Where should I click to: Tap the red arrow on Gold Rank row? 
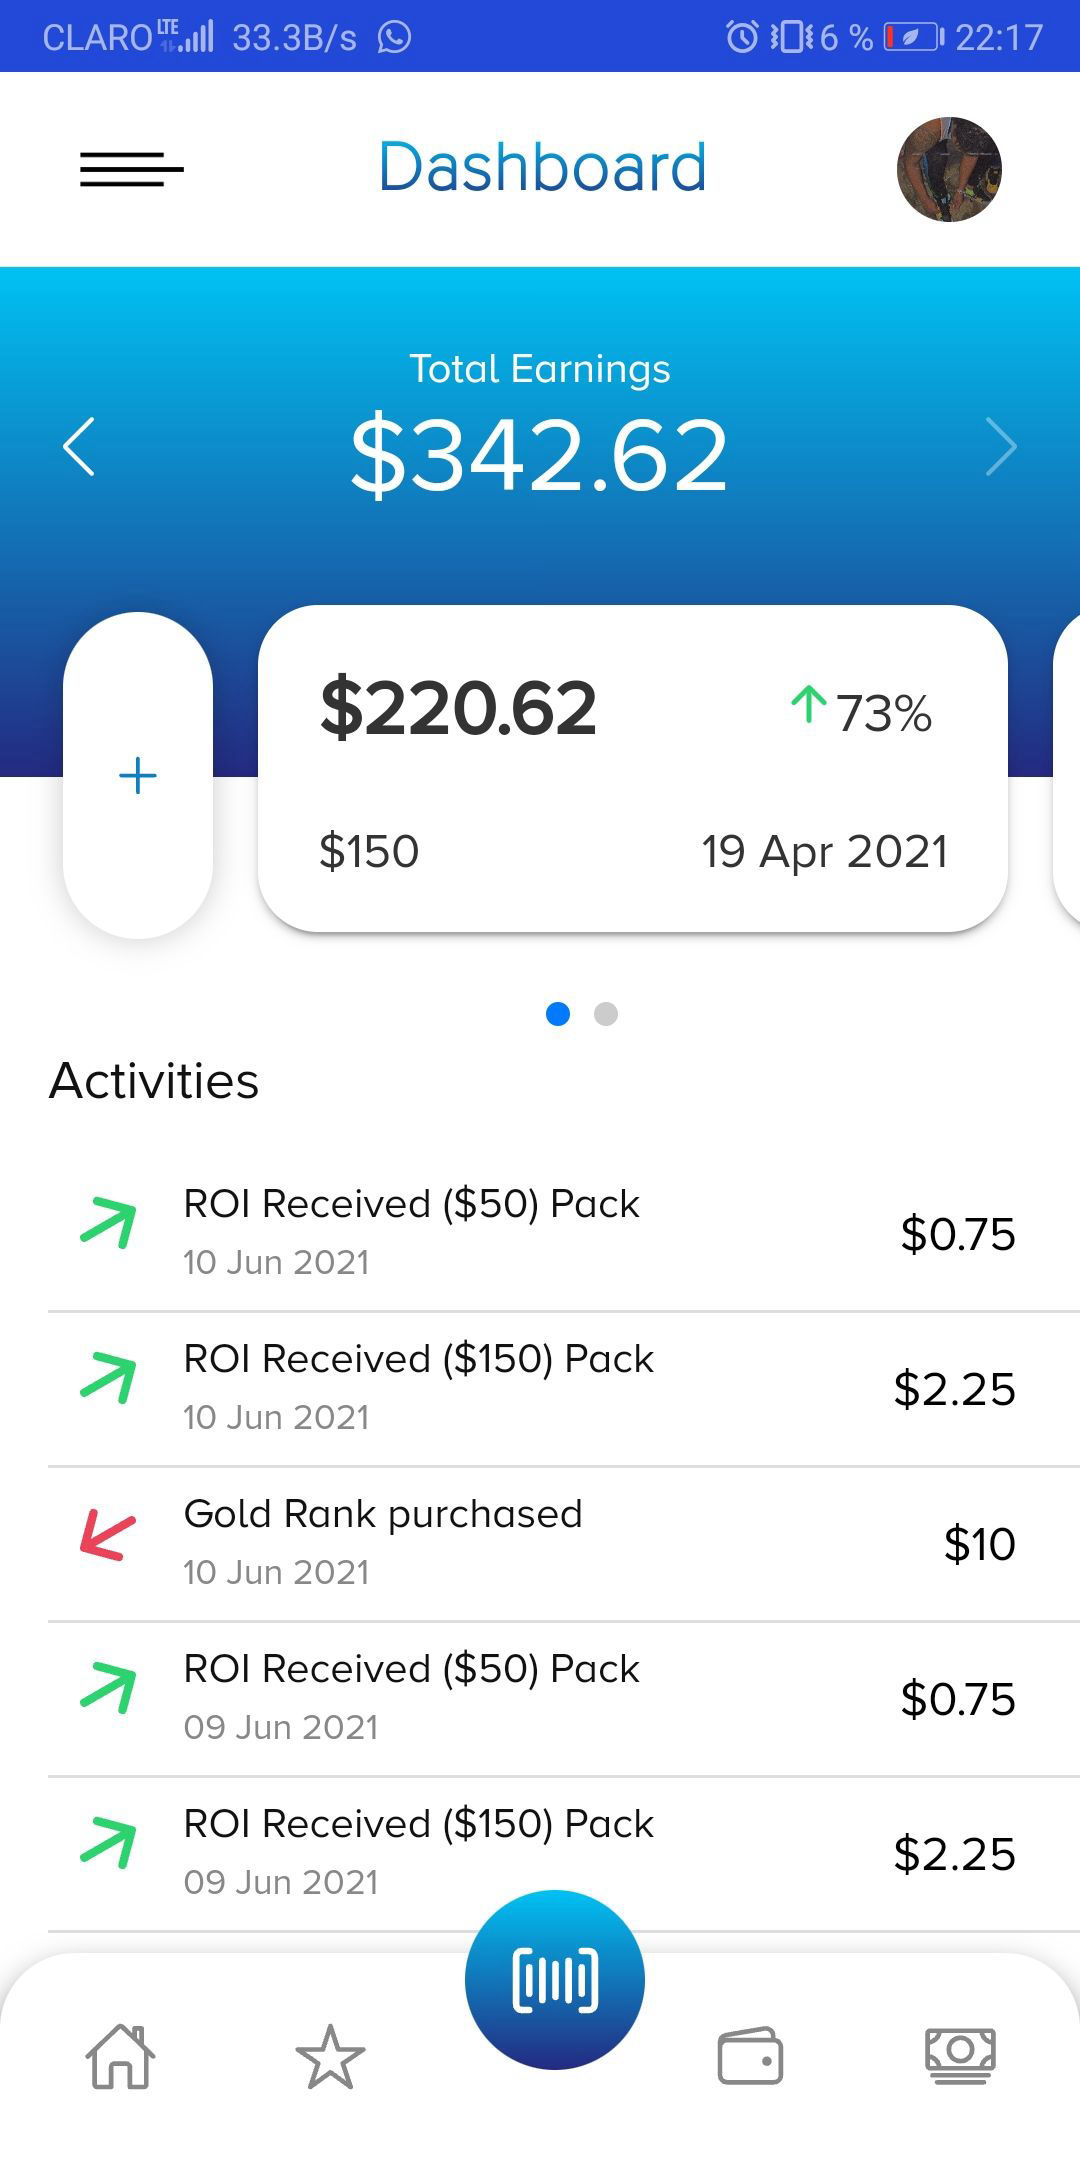pos(108,1536)
